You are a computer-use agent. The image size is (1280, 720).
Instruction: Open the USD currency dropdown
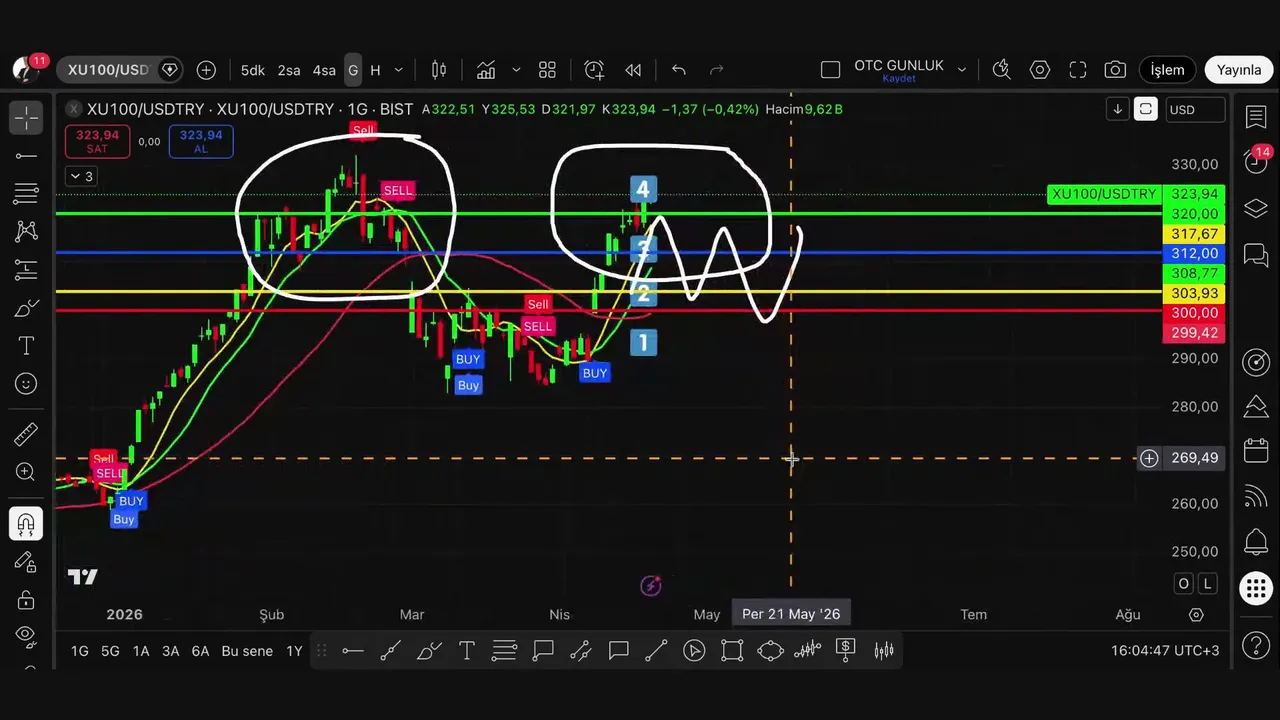pos(1196,110)
